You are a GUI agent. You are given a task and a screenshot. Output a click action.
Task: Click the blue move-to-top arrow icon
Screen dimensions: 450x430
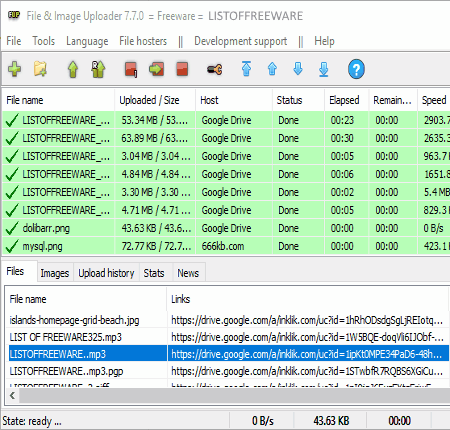pyautogui.click(x=246, y=69)
